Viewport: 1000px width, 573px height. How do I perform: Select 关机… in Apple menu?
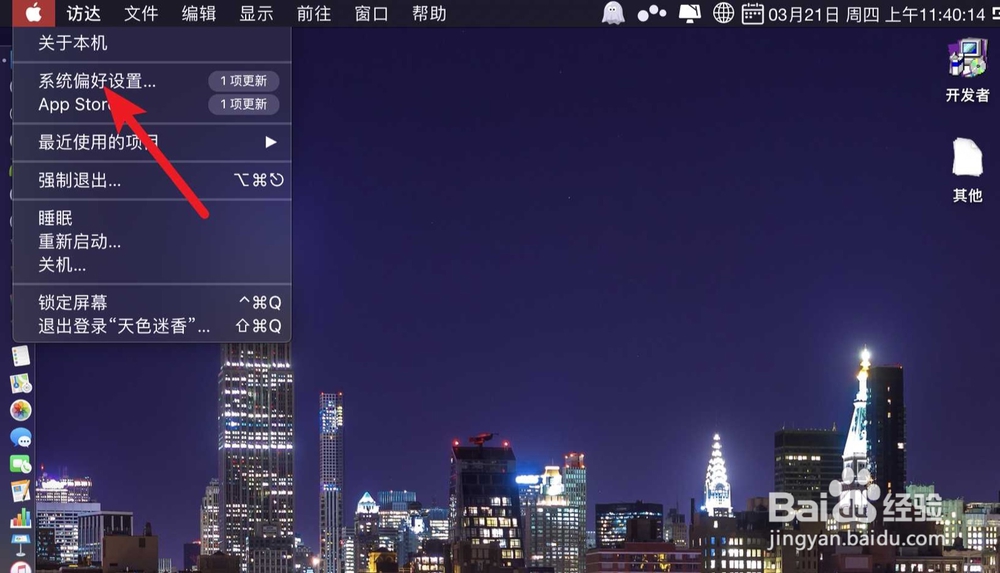[152, 265]
